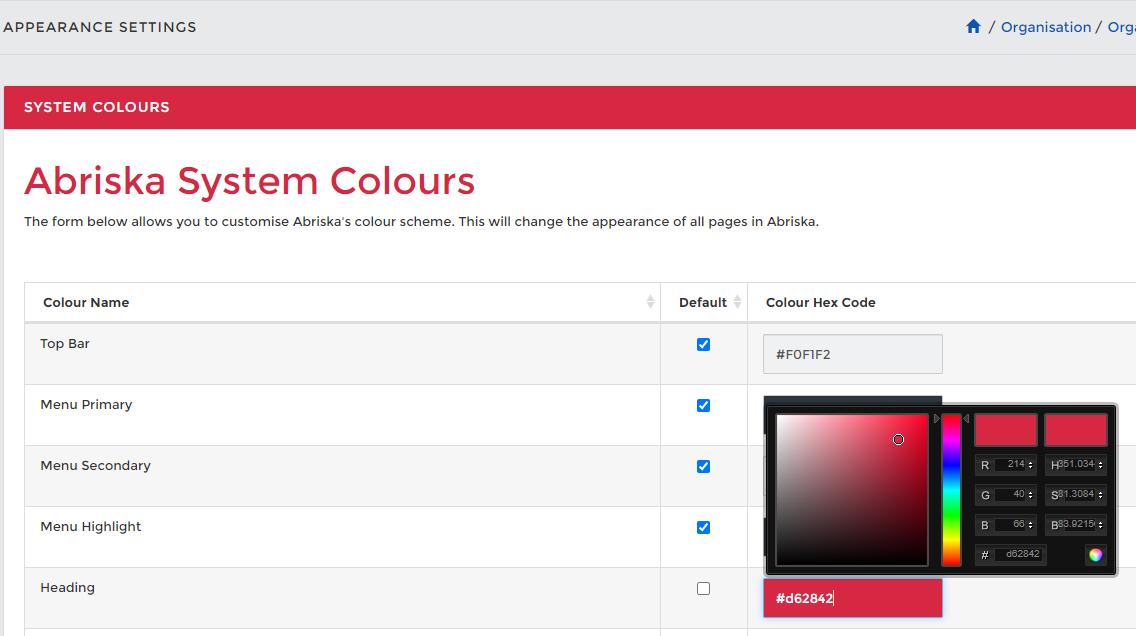
Task: Select the new colour preview swatch
Action: [1006, 430]
